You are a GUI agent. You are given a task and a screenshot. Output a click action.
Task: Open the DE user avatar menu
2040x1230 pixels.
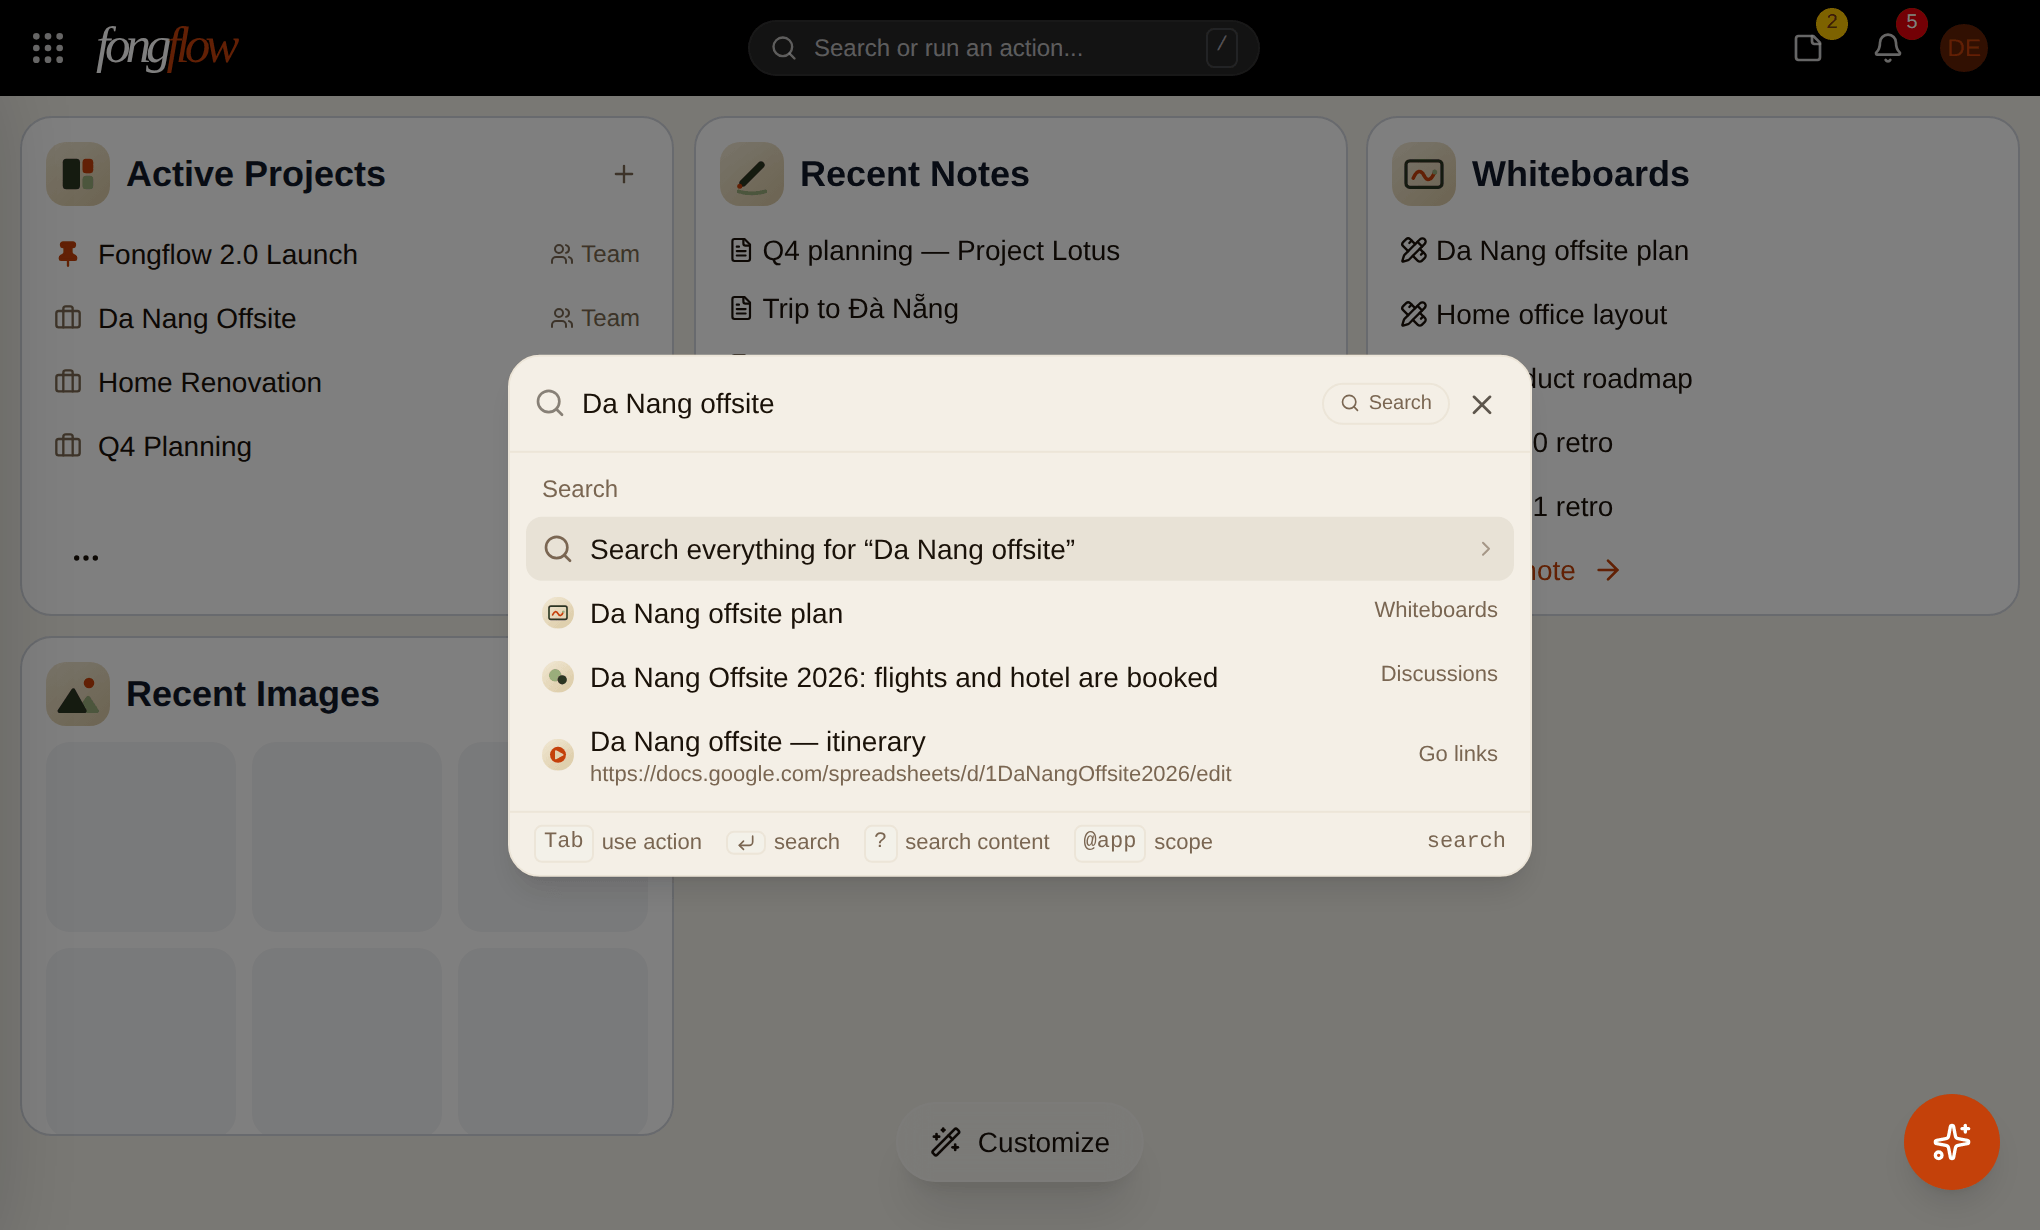pyautogui.click(x=1964, y=48)
